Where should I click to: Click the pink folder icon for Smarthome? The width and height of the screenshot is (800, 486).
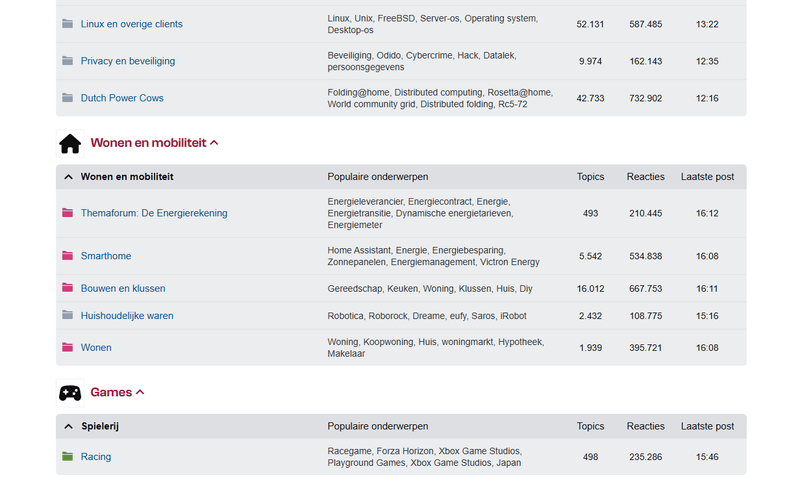[x=67, y=255]
